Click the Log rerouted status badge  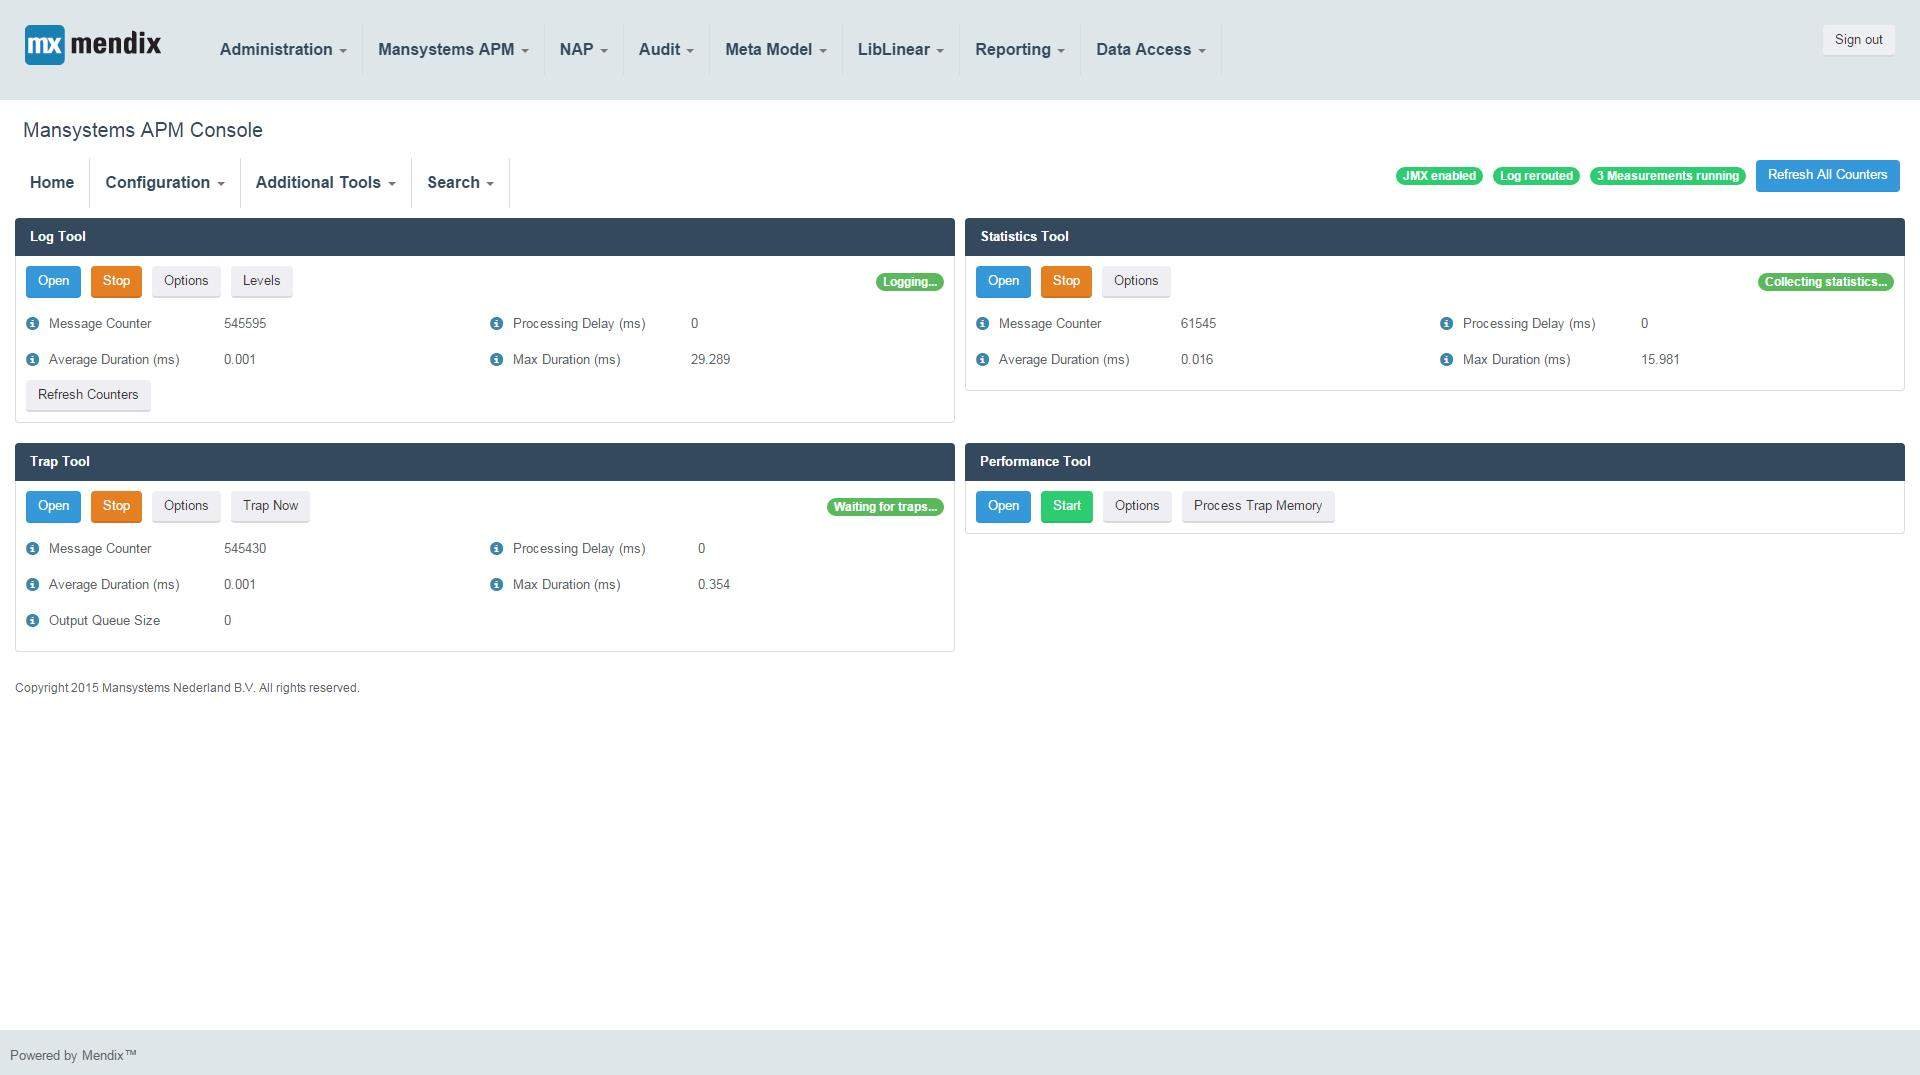tap(1536, 176)
